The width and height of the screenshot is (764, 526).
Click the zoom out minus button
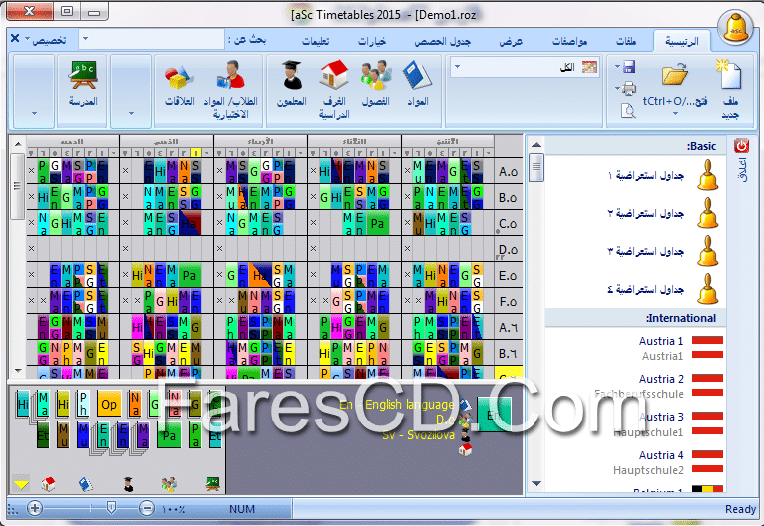[147, 508]
